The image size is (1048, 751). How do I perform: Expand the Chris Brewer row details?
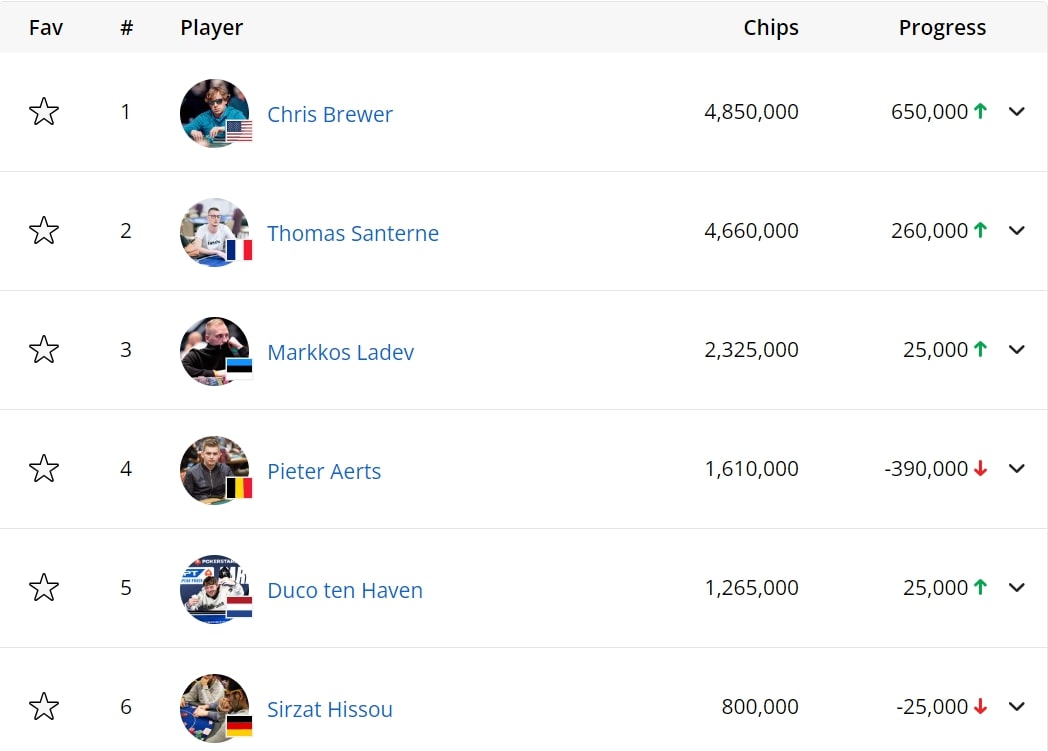click(1017, 112)
